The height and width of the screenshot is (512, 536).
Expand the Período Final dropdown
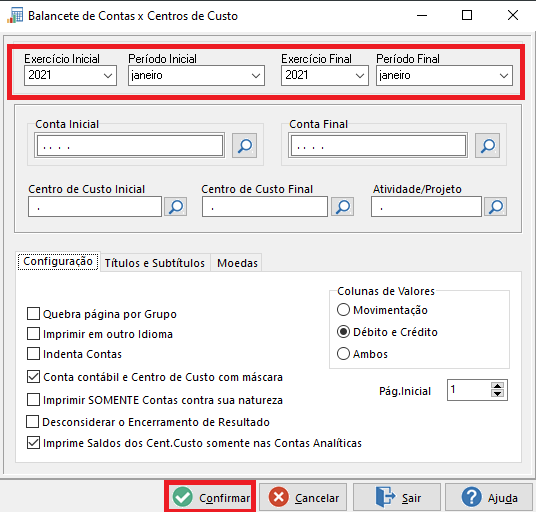click(x=504, y=76)
